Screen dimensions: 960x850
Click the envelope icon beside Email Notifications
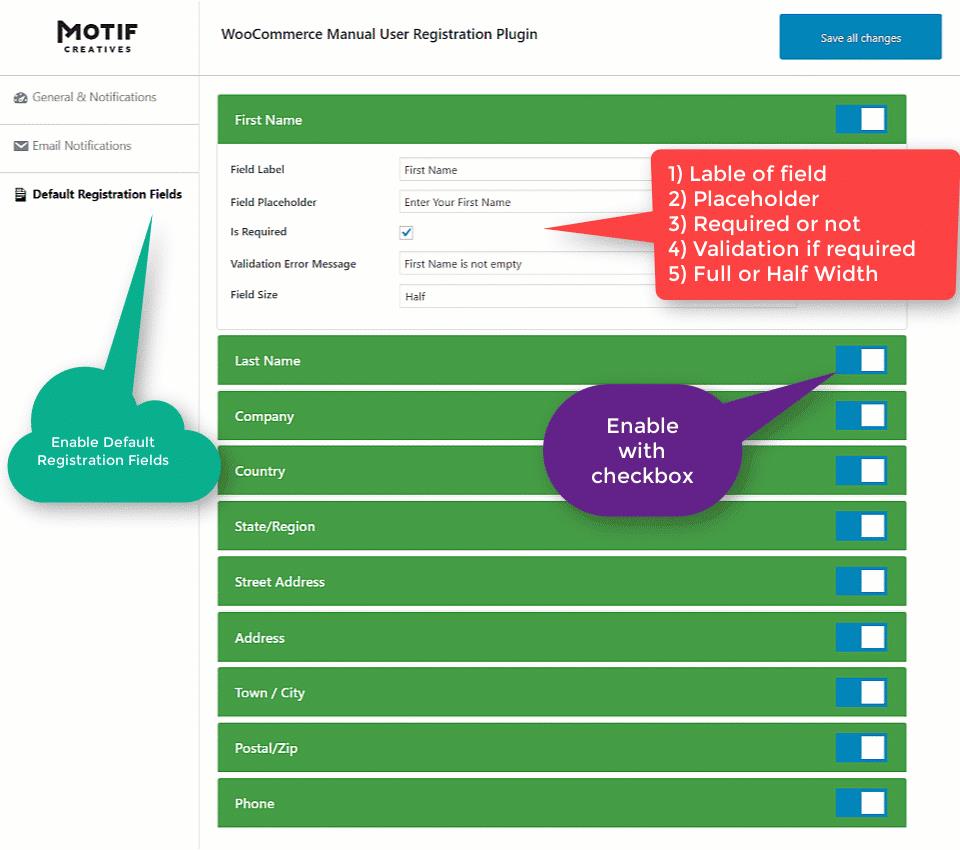coord(21,146)
